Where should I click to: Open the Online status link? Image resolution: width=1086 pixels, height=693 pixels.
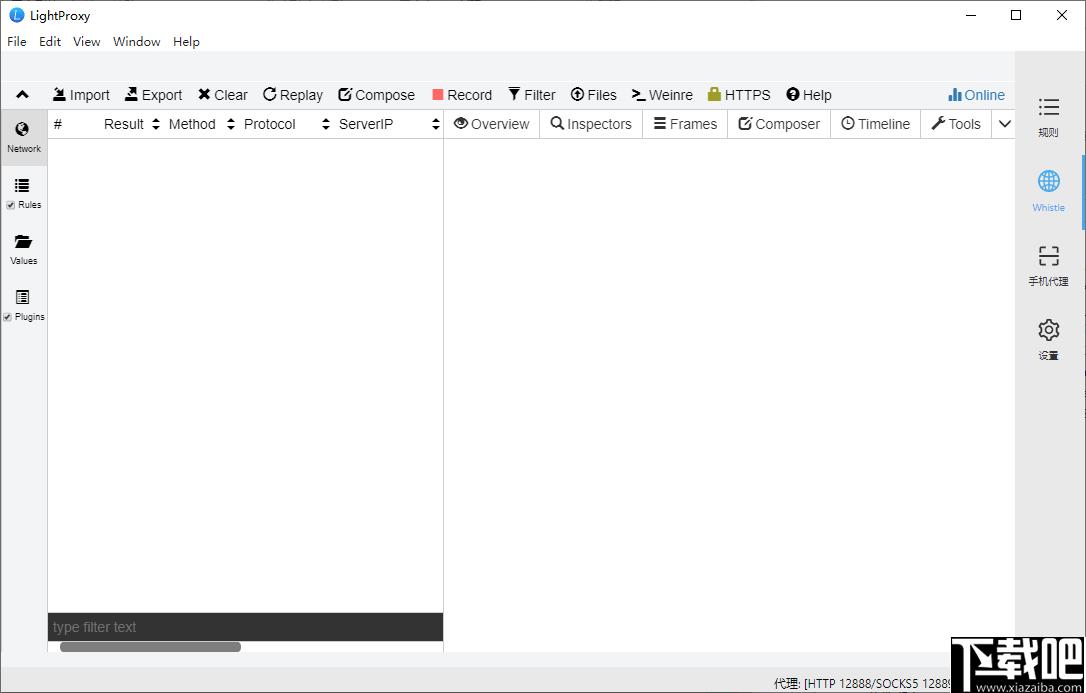(x=977, y=95)
